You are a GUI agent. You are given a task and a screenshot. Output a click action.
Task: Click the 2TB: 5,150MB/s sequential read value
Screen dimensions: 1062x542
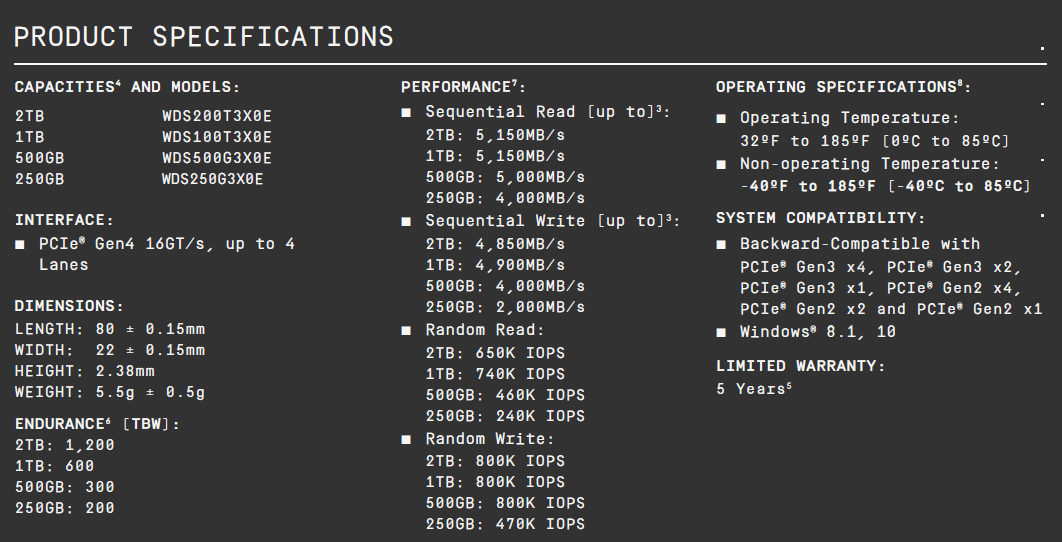coord(495,136)
